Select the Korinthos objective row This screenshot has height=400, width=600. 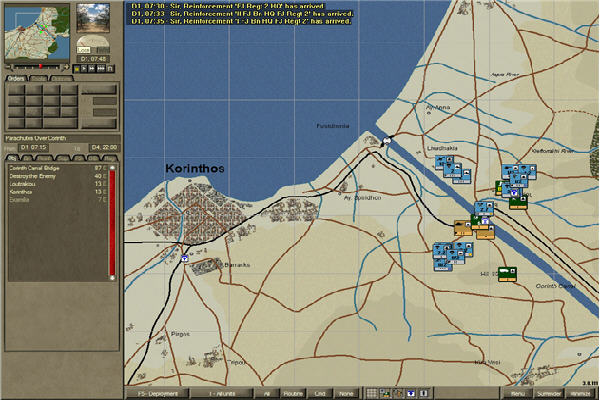[x=58, y=192]
